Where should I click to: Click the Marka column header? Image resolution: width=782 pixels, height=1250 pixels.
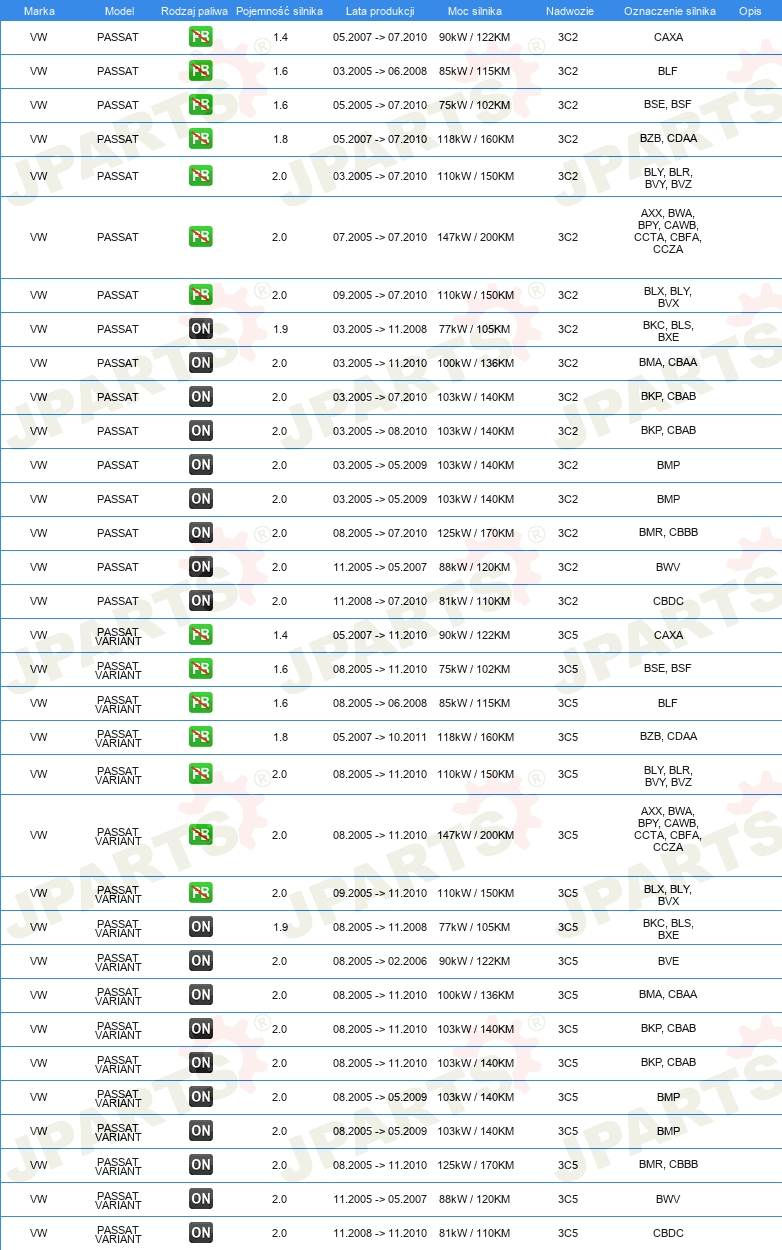click(x=39, y=10)
